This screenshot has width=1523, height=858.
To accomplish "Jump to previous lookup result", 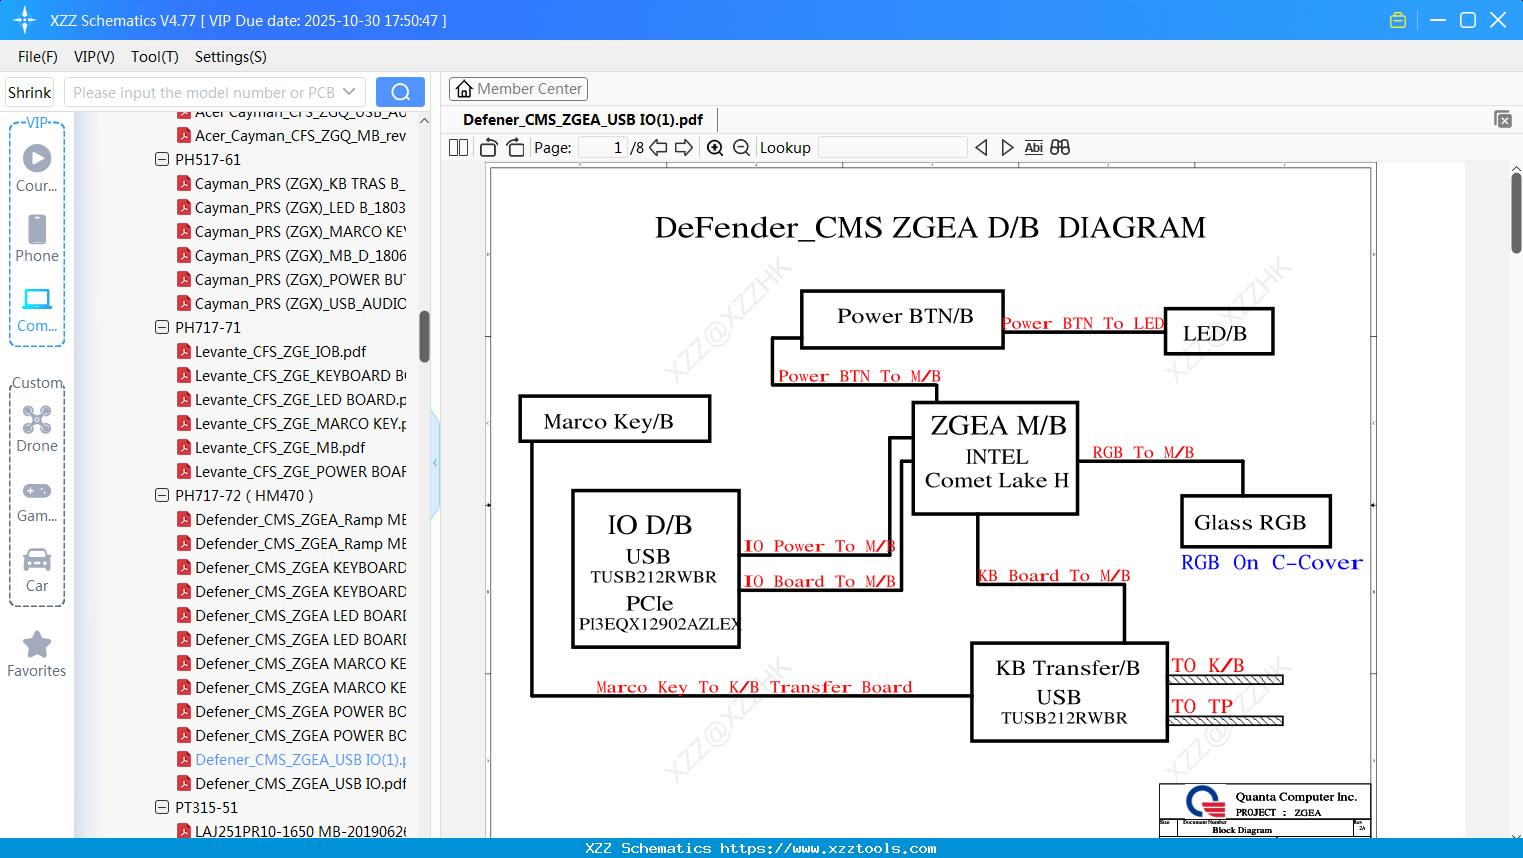I will (x=981, y=148).
